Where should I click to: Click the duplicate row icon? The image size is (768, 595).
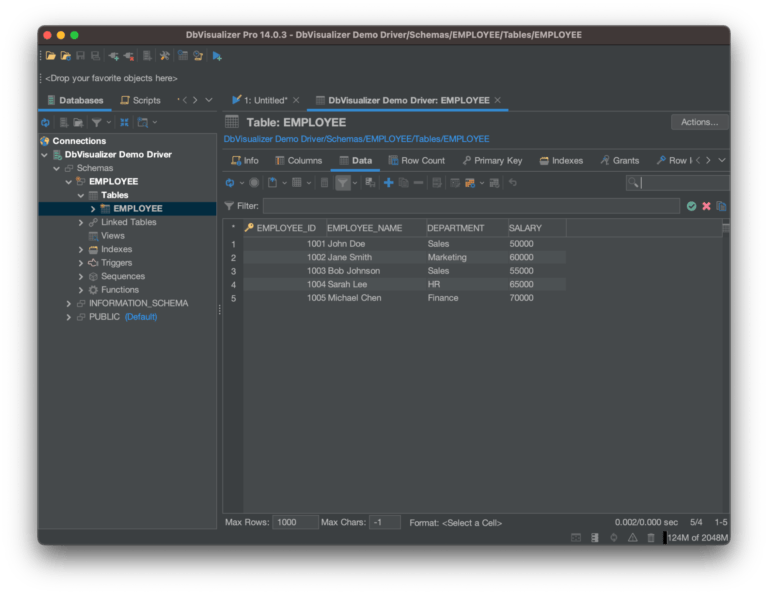point(404,183)
